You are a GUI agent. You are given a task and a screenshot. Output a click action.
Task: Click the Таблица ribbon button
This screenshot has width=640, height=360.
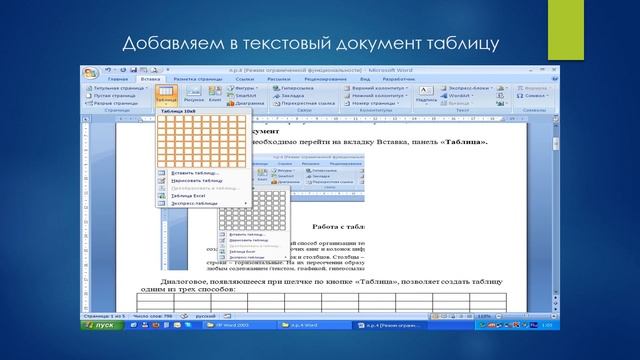pos(166,96)
